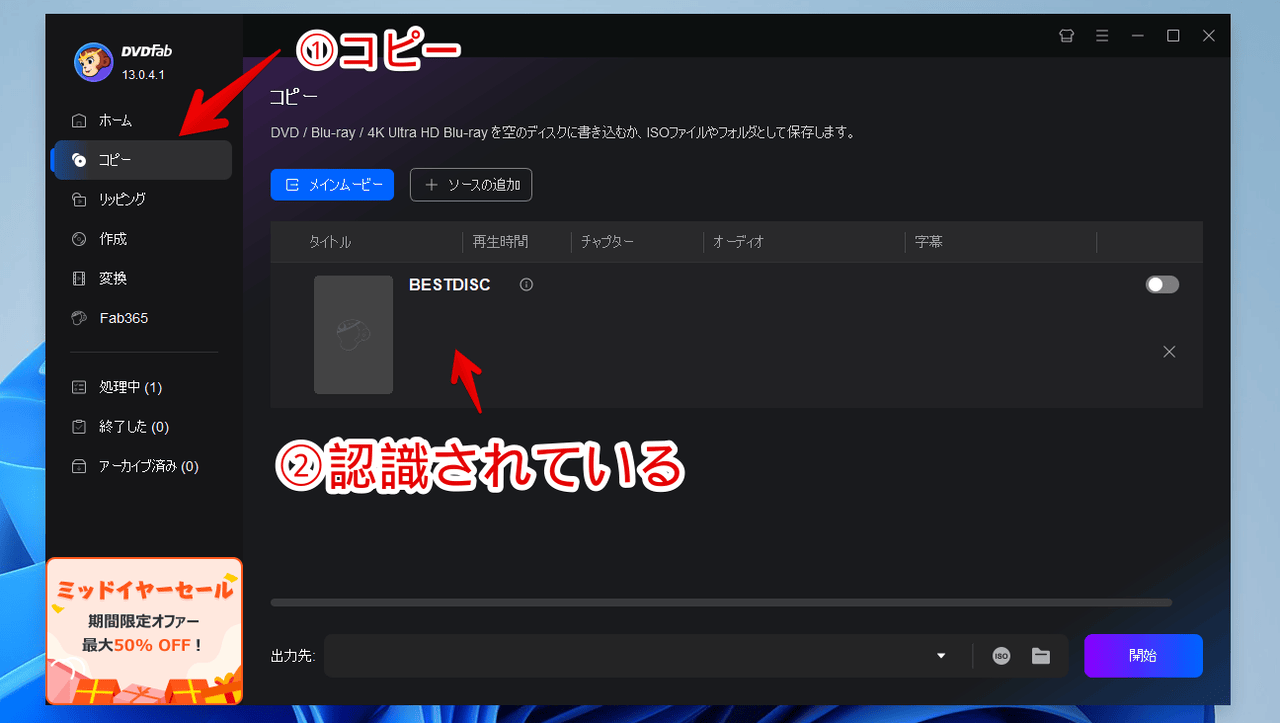Click the BESTDISC cover thumbnail
The width and height of the screenshot is (1280, 723).
(353, 335)
